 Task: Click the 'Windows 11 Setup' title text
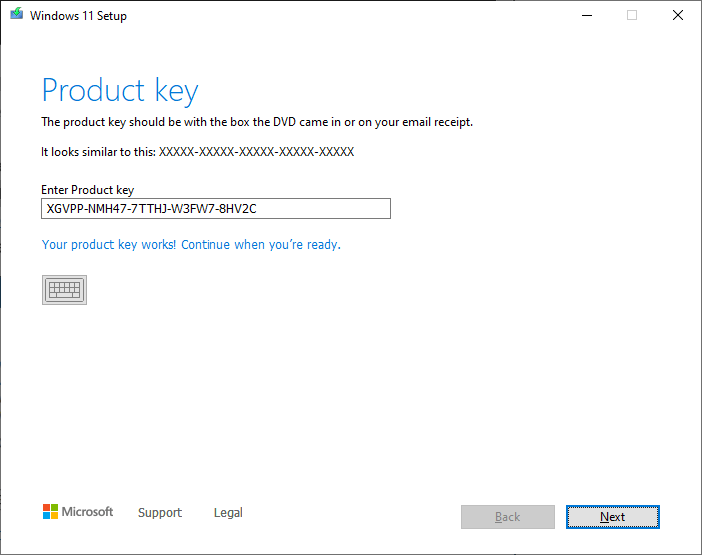pyautogui.click(x=78, y=16)
